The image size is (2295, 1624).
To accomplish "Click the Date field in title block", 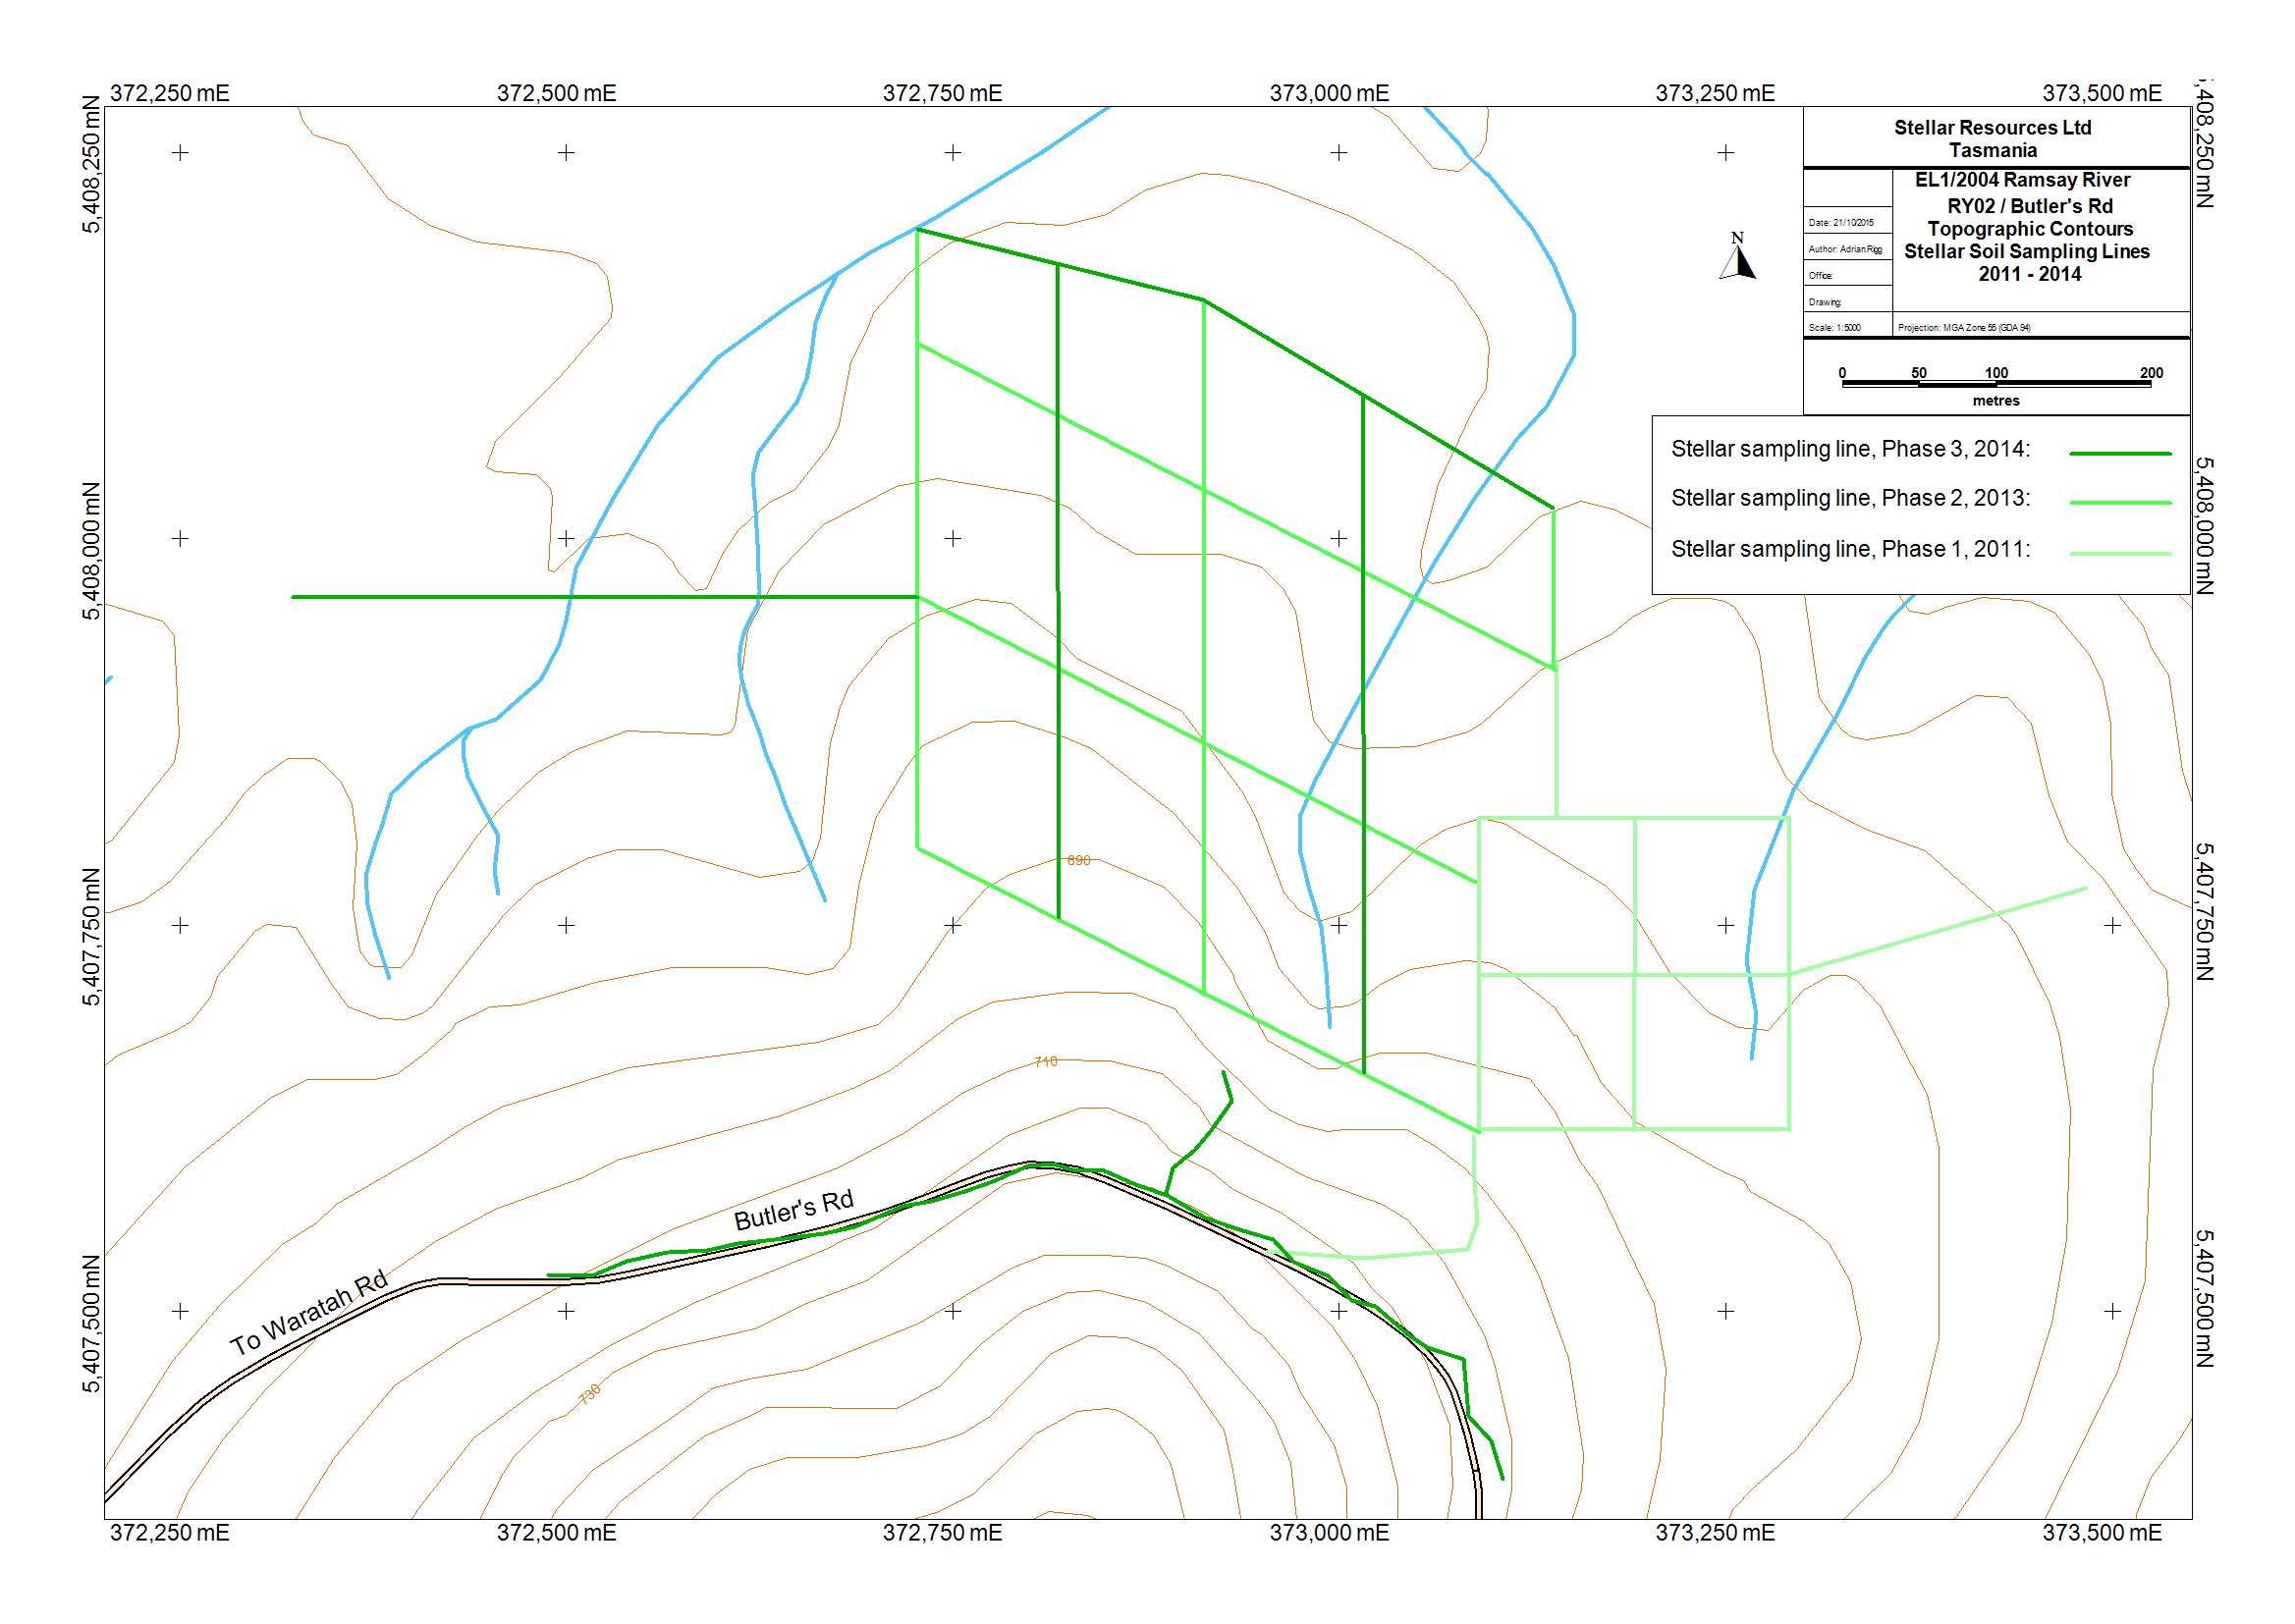I will tap(1840, 223).
